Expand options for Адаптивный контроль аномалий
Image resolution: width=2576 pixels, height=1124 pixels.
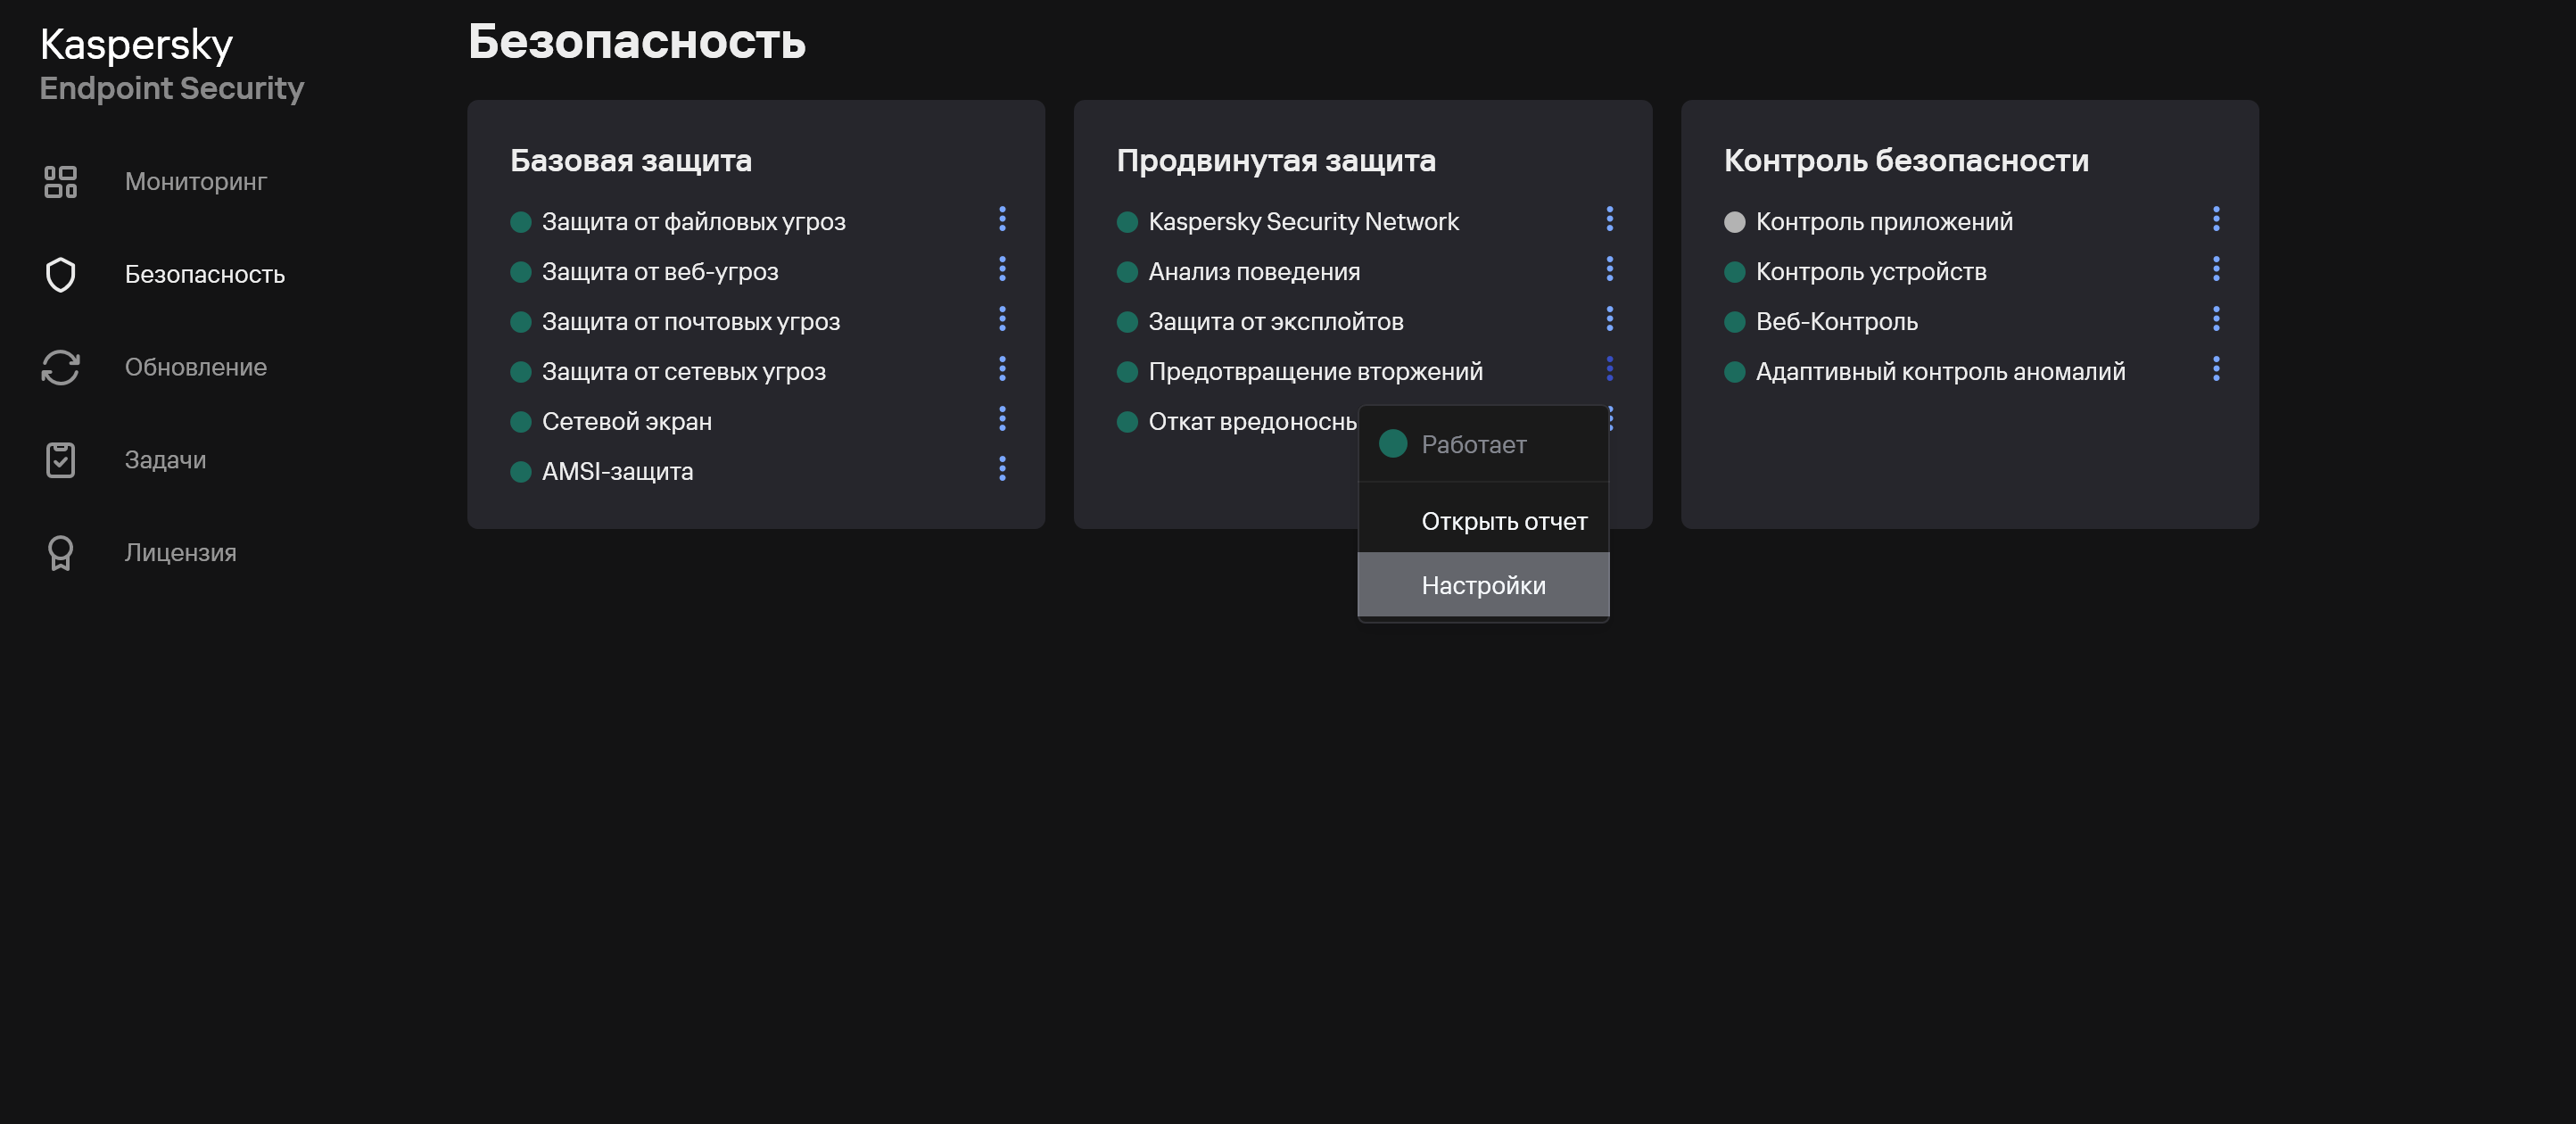pos(2216,369)
